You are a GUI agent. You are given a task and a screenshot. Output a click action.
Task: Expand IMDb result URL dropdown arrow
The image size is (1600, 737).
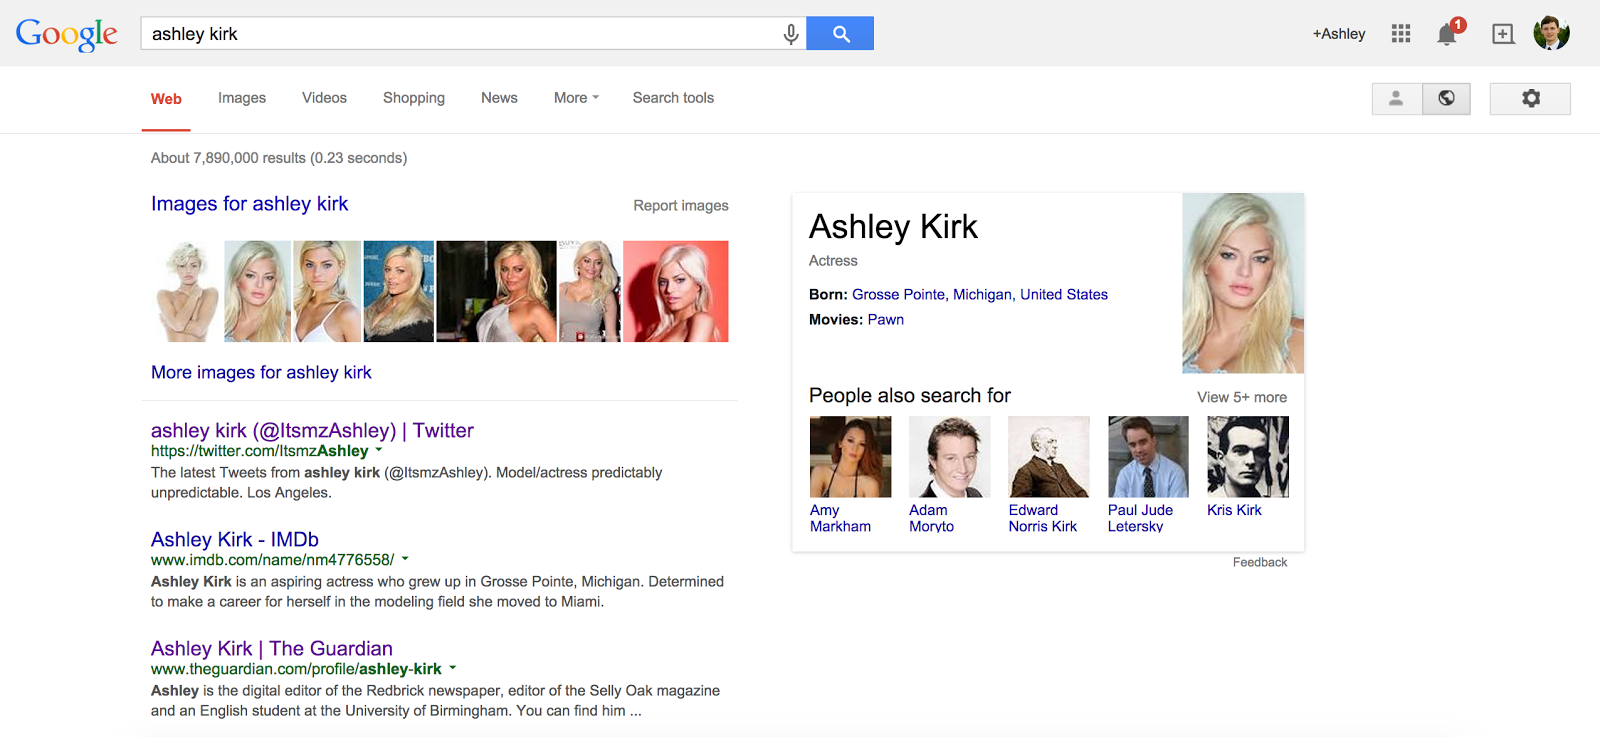pyautogui.click(x=405, y=559)
